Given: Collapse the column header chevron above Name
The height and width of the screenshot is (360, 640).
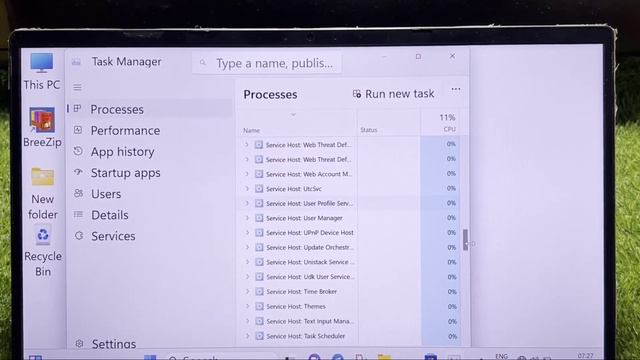Looking at the screenshot, I should point(293,115).
